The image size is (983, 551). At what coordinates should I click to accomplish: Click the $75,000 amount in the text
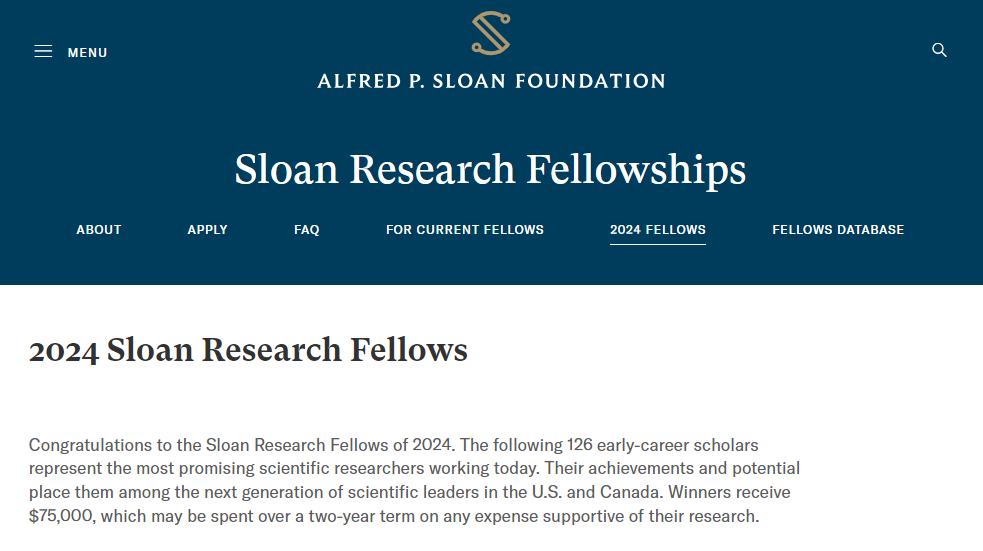pos(61,516)
